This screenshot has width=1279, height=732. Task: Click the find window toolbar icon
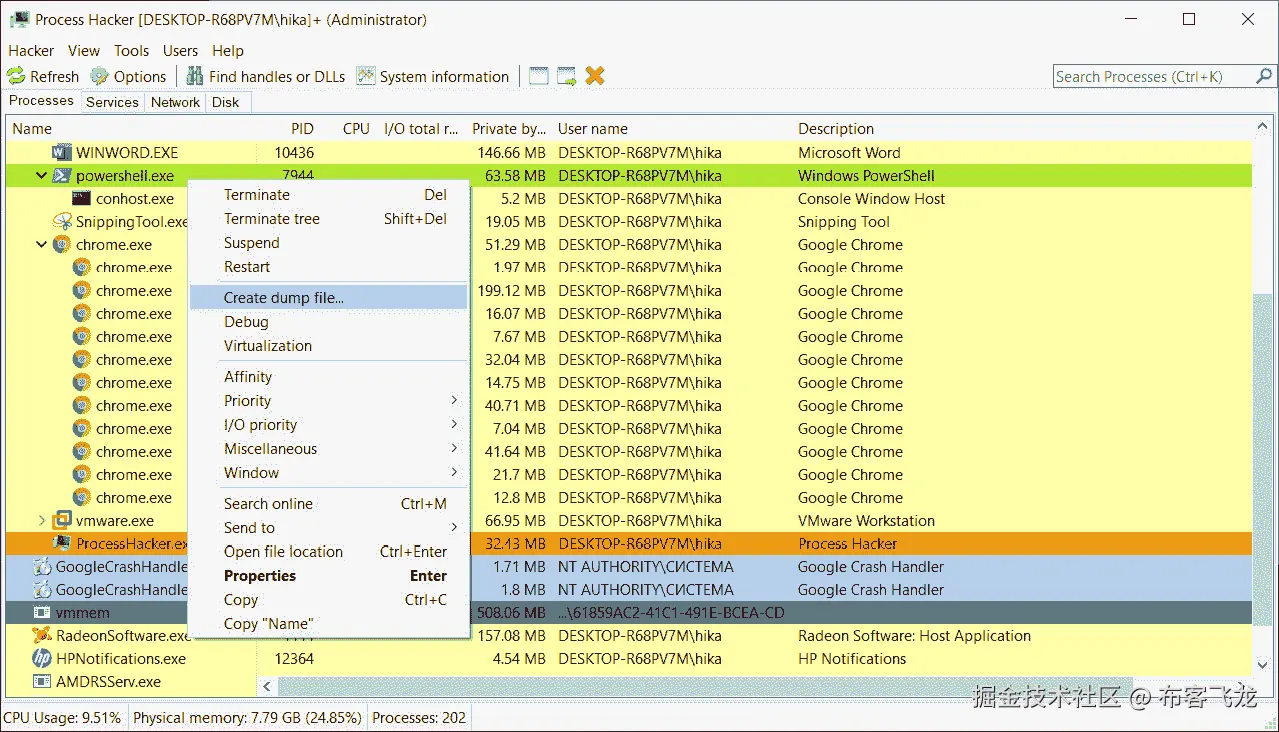pos(539,76)
